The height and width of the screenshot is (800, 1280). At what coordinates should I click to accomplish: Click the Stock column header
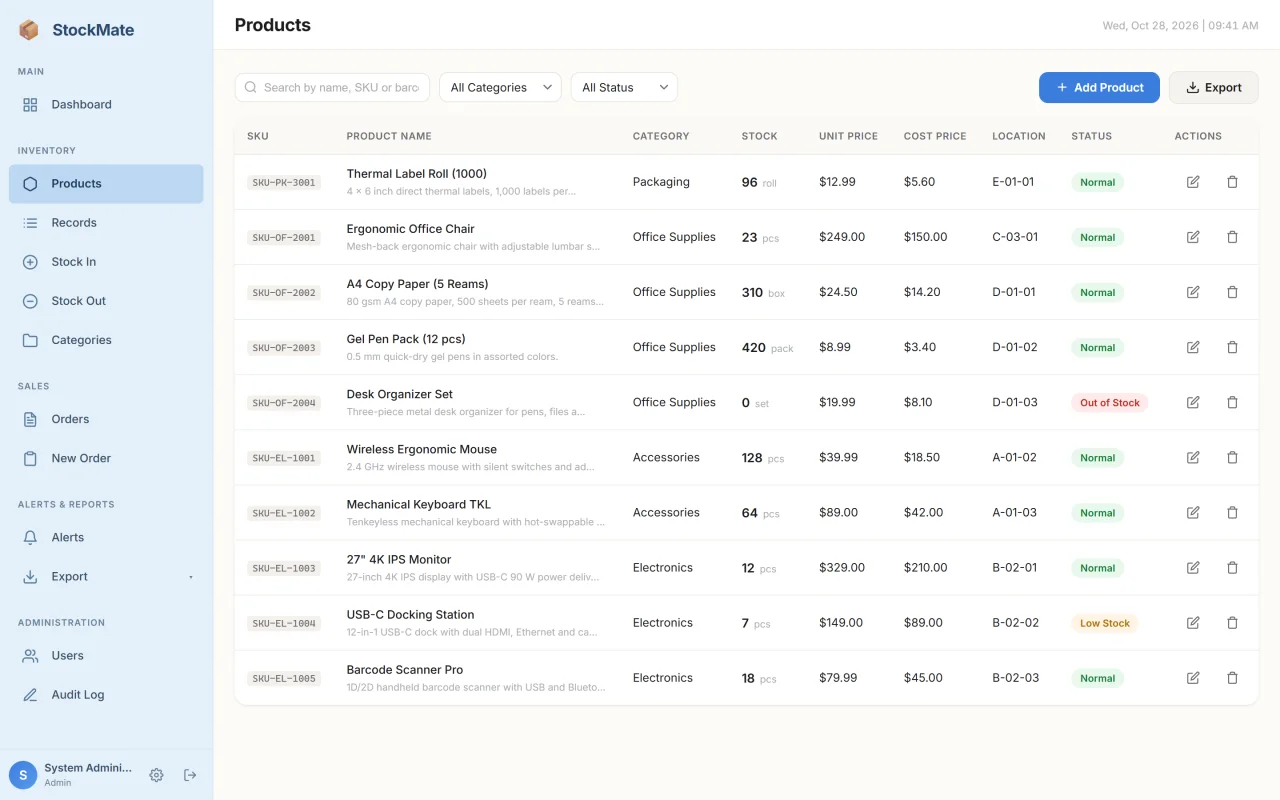[759, 136]
